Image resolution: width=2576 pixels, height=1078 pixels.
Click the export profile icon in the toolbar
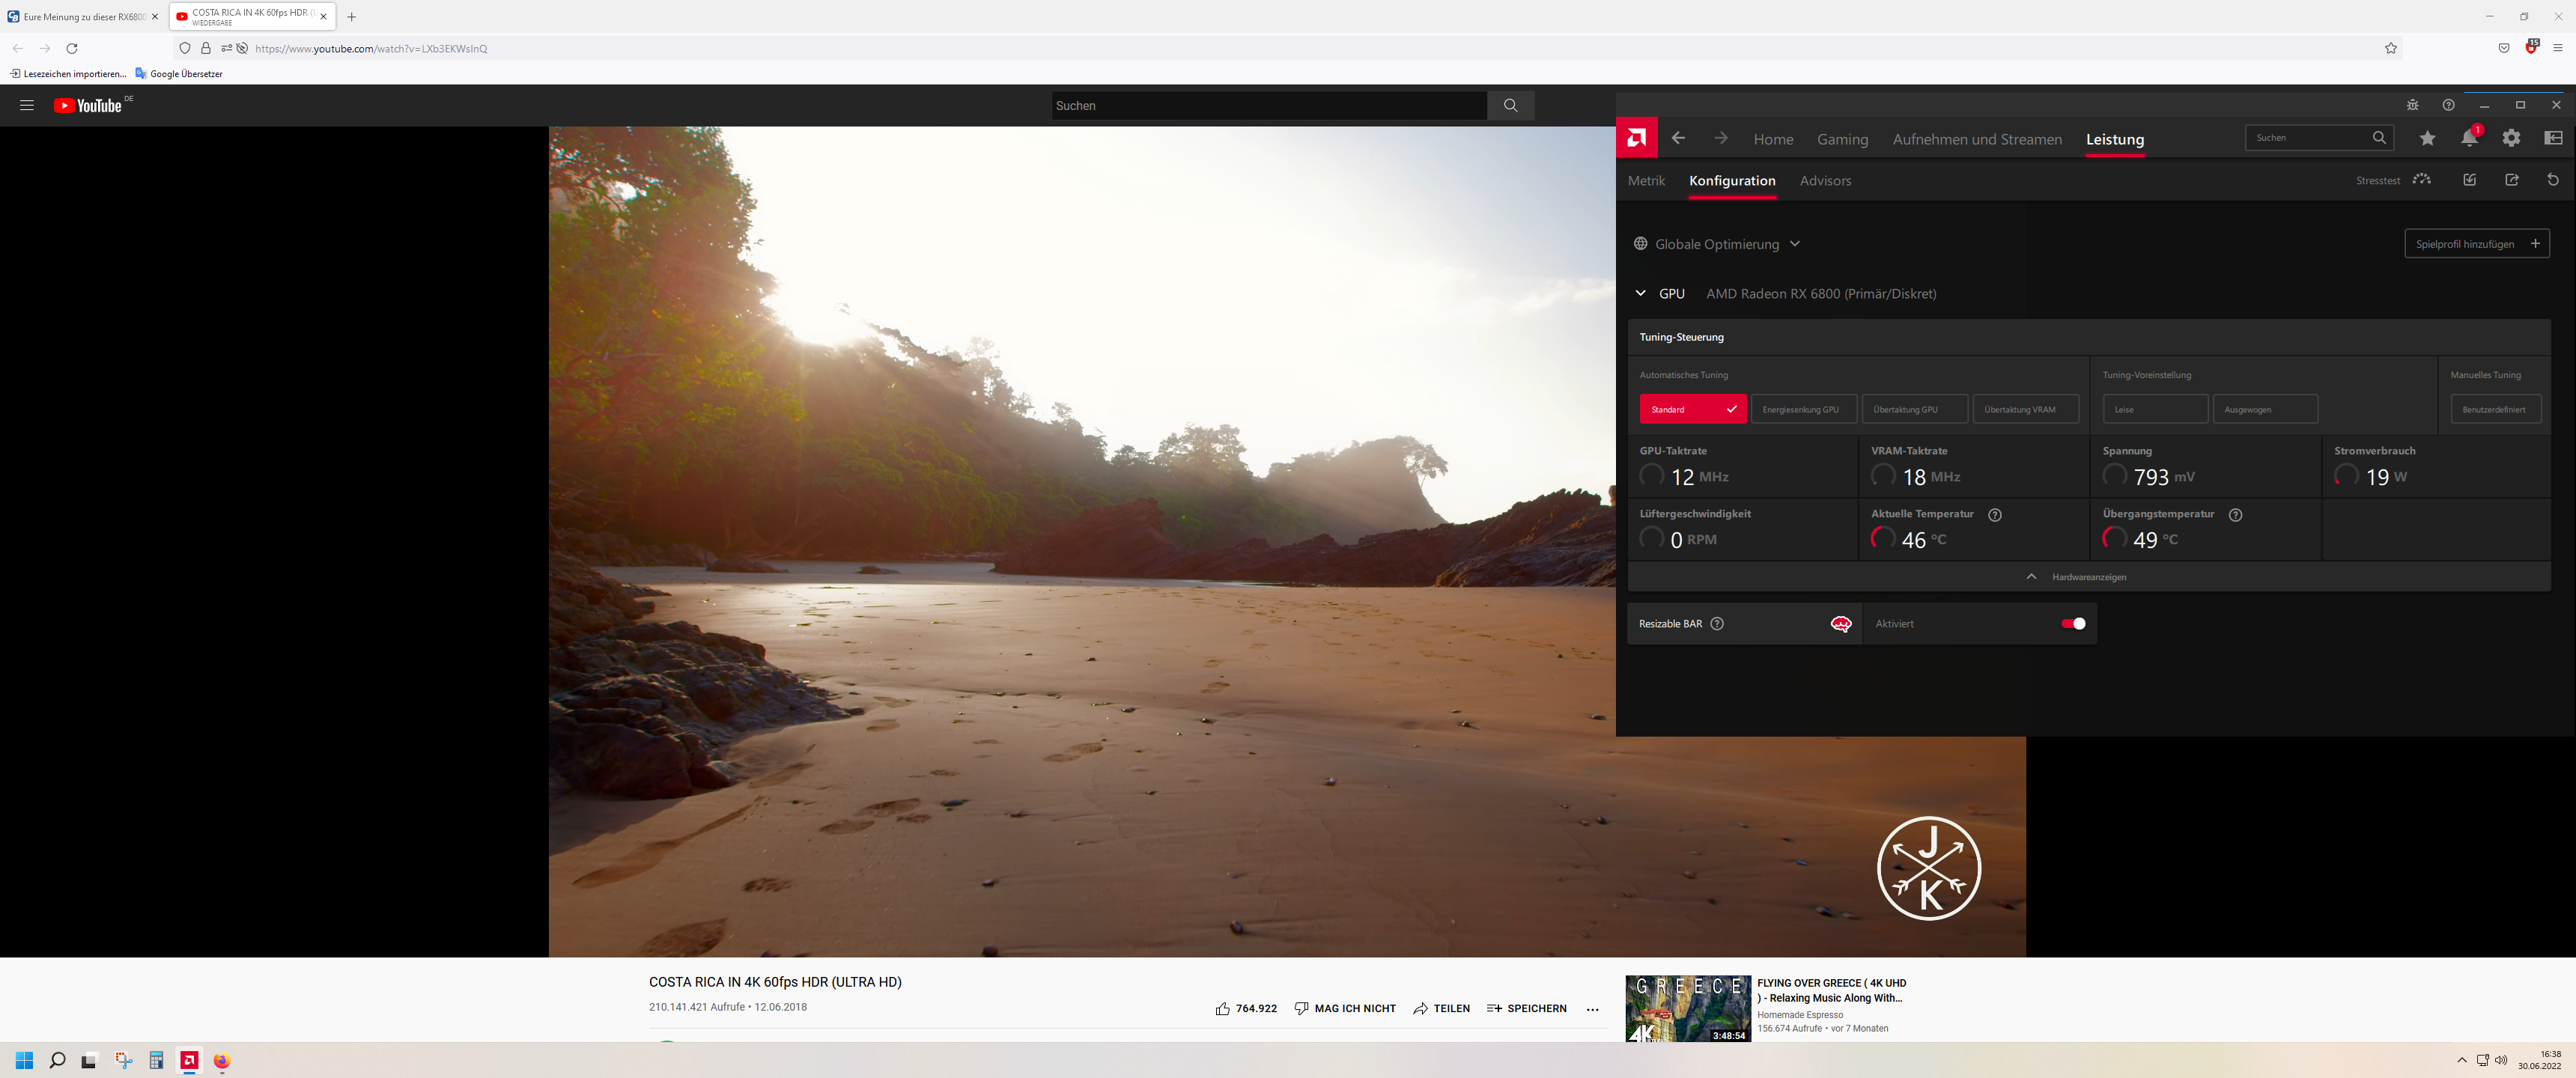[2512, 179]
